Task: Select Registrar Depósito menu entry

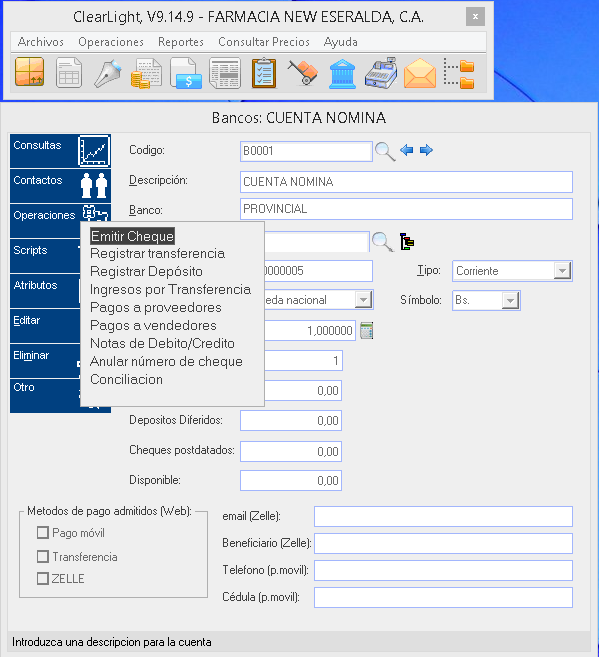Action: (x=146, y=272)
